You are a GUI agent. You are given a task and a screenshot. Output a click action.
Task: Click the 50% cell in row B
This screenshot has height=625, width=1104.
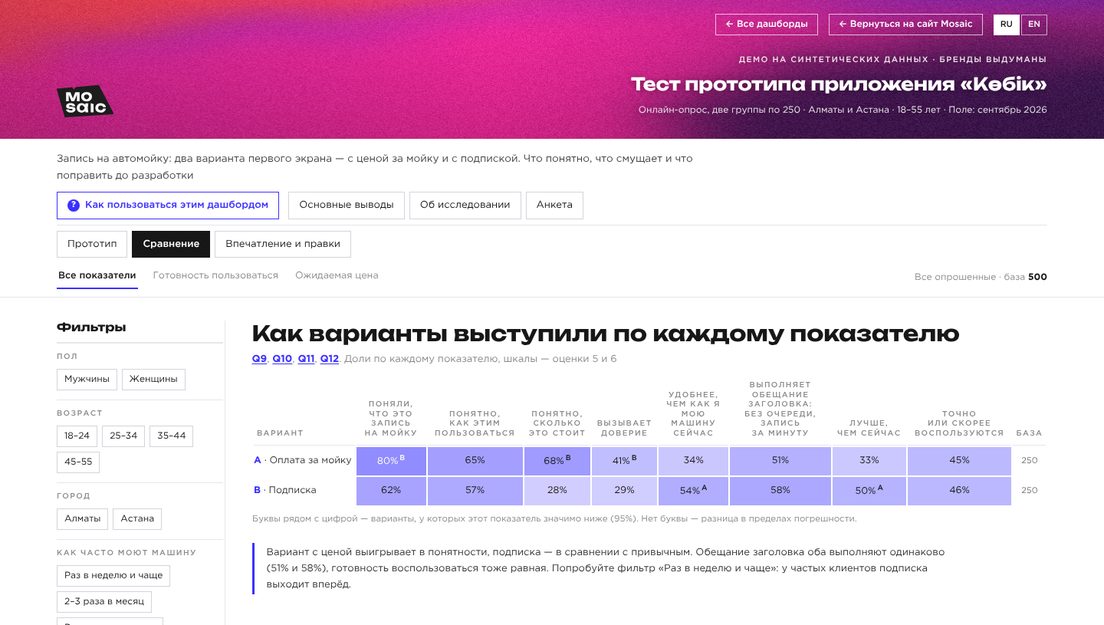coord(869,491)
